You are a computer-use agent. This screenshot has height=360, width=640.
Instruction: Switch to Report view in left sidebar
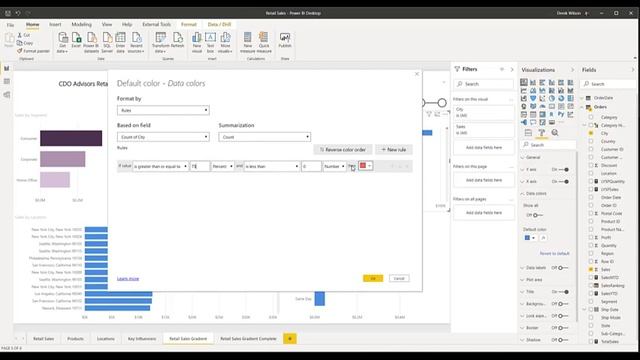(x=7, y=68)
